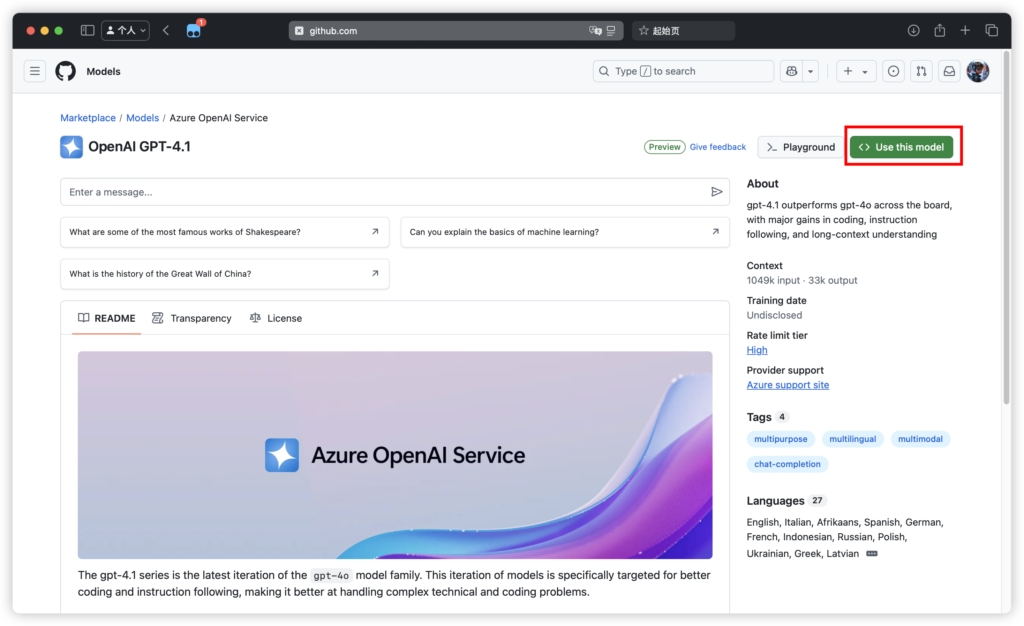Expand the full languages list ellipsis
This screenshot has height=626, width=1024.
click(x=872, y=554)
